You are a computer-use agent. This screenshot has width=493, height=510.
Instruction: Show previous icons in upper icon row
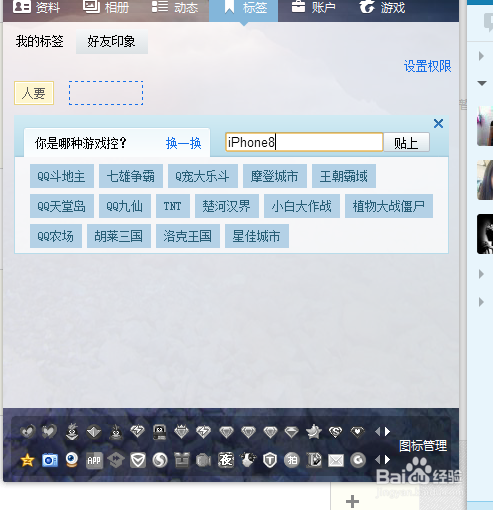tap(377, 432)
